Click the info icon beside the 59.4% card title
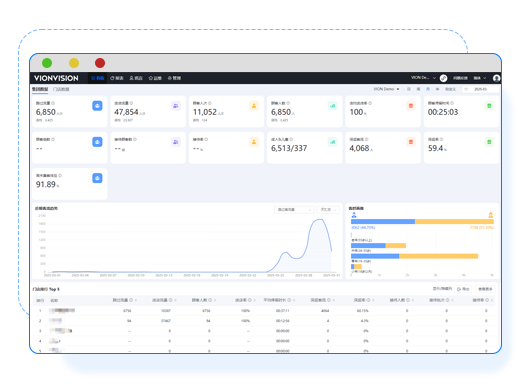 (x=441, y=139)
